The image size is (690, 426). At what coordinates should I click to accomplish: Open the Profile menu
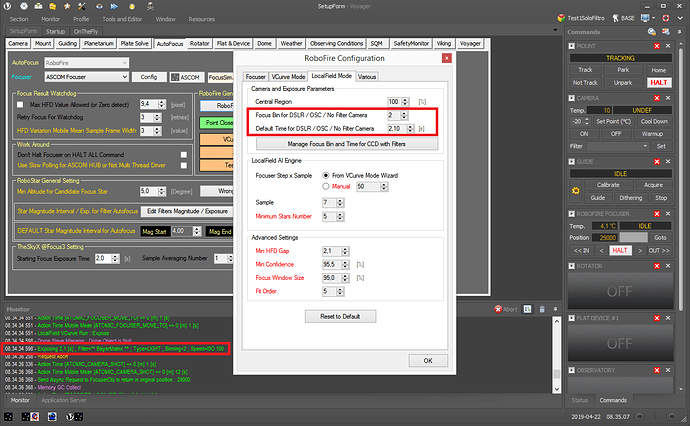coord(81,19)
